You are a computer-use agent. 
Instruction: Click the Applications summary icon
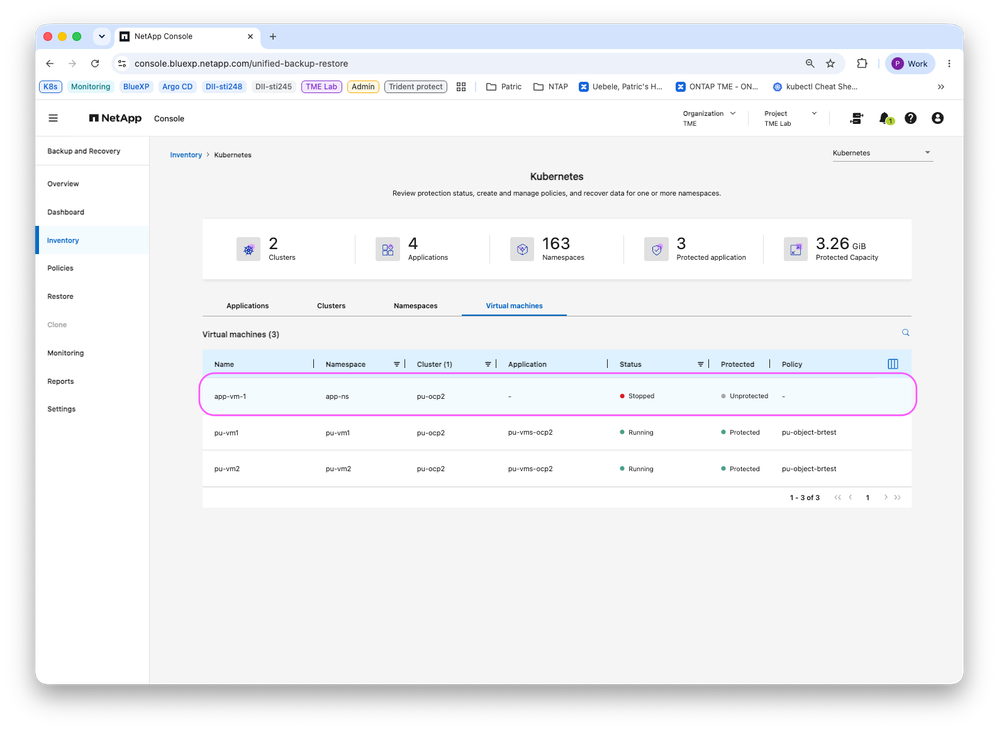387,249
